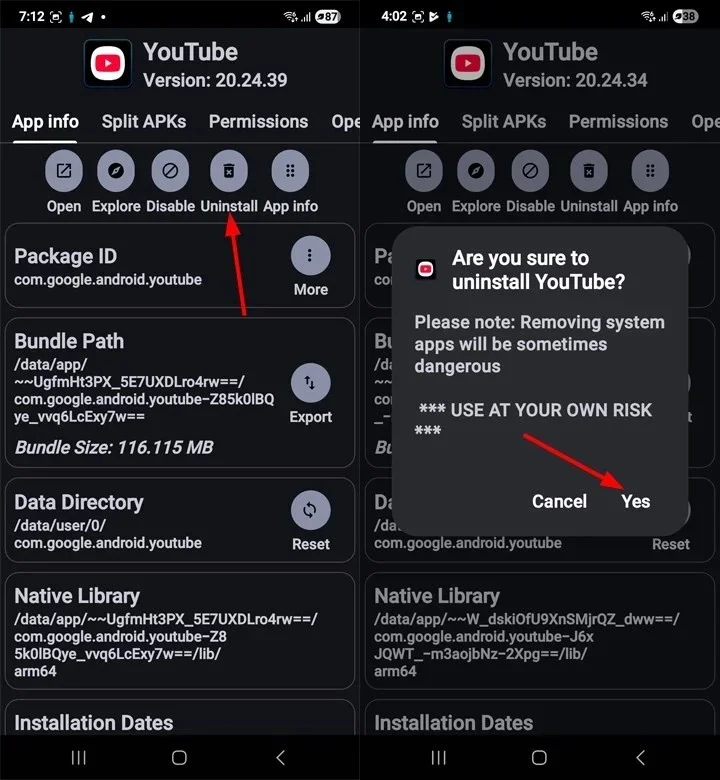Tap com.google.android.youtube Package ID text, left
Image resolution: width=720 pixels, height=780 pixels.
pyautogui.click(x=108, y=280)
